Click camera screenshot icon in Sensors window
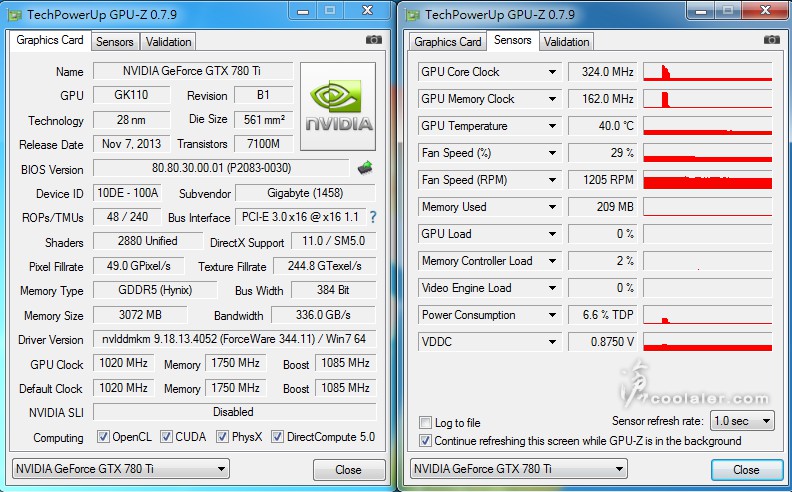This screenshot has width=792, height=492. coord(771,40)
